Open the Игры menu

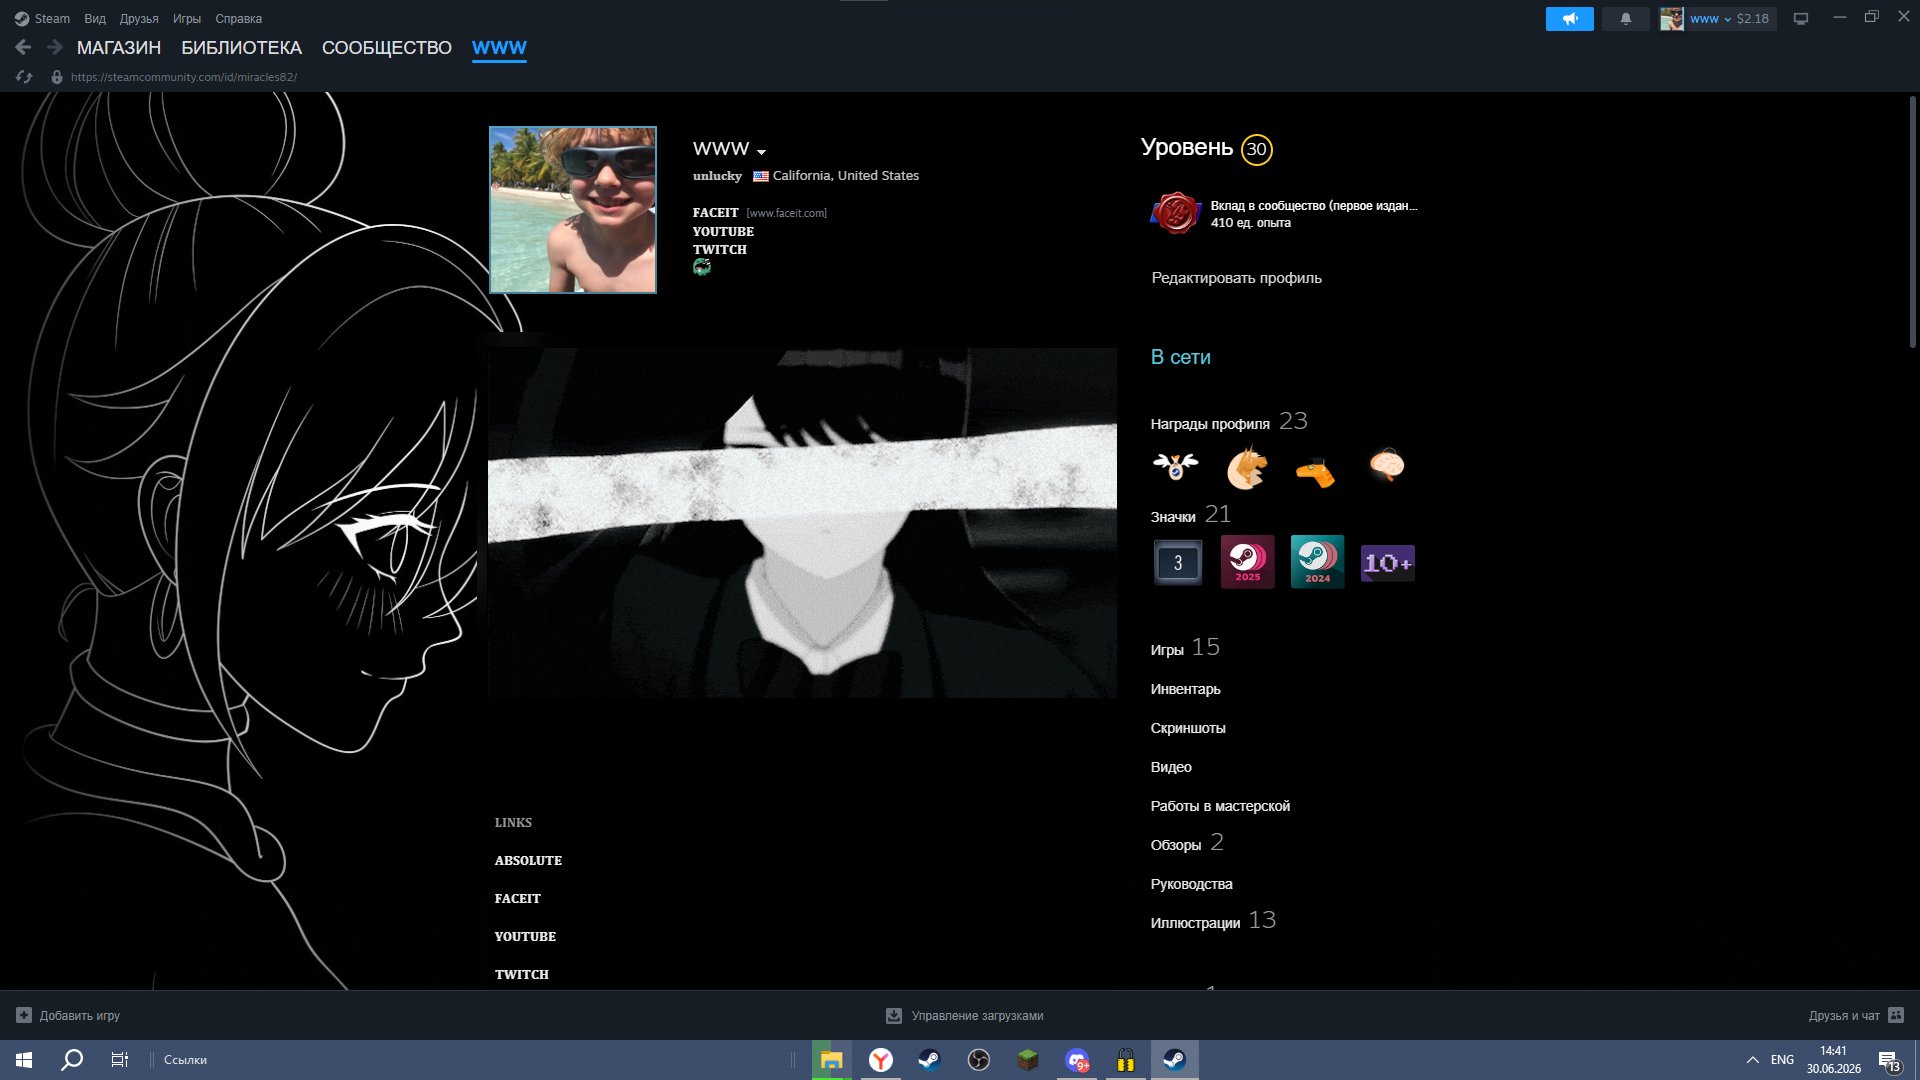[187, 18]
